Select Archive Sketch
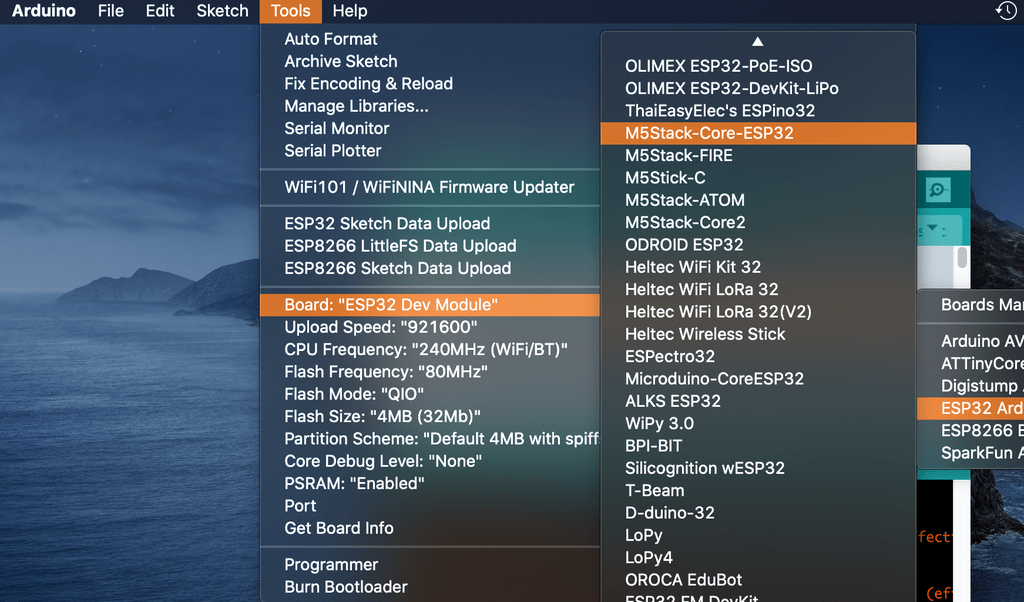Viewport: 1024px width, 602px height. click(430, 61)
